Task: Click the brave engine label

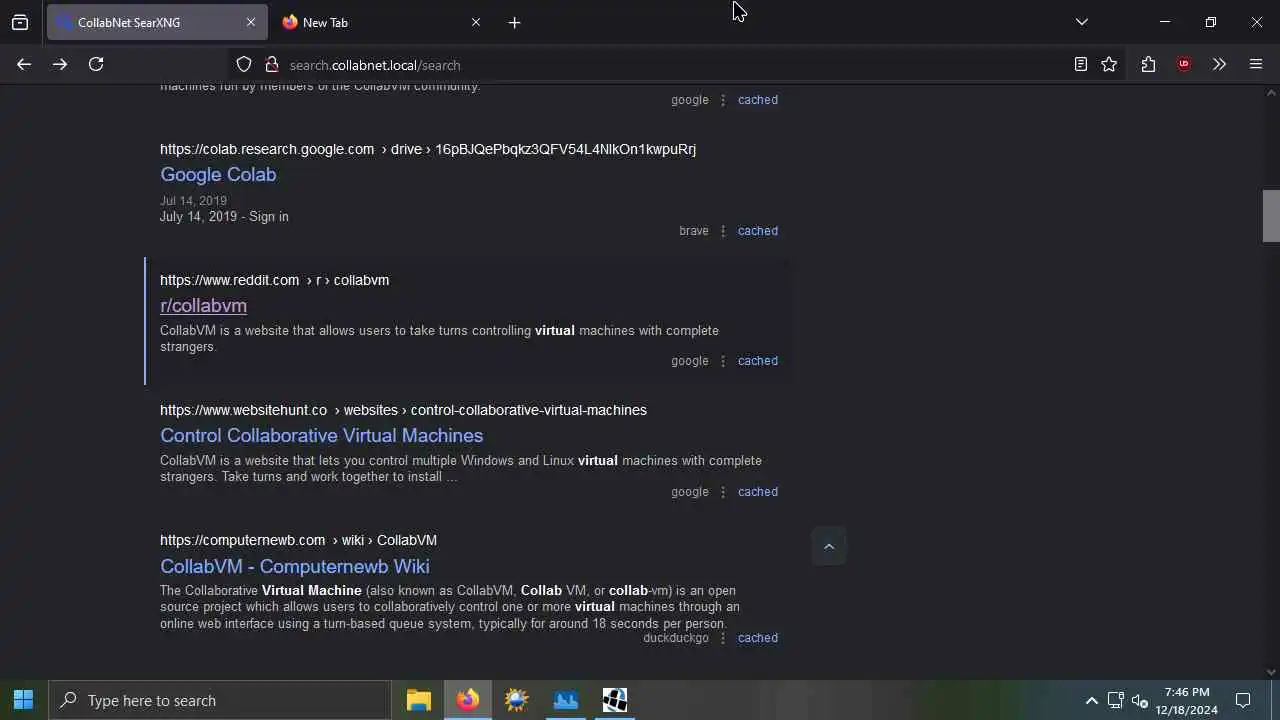Action: 694,231
